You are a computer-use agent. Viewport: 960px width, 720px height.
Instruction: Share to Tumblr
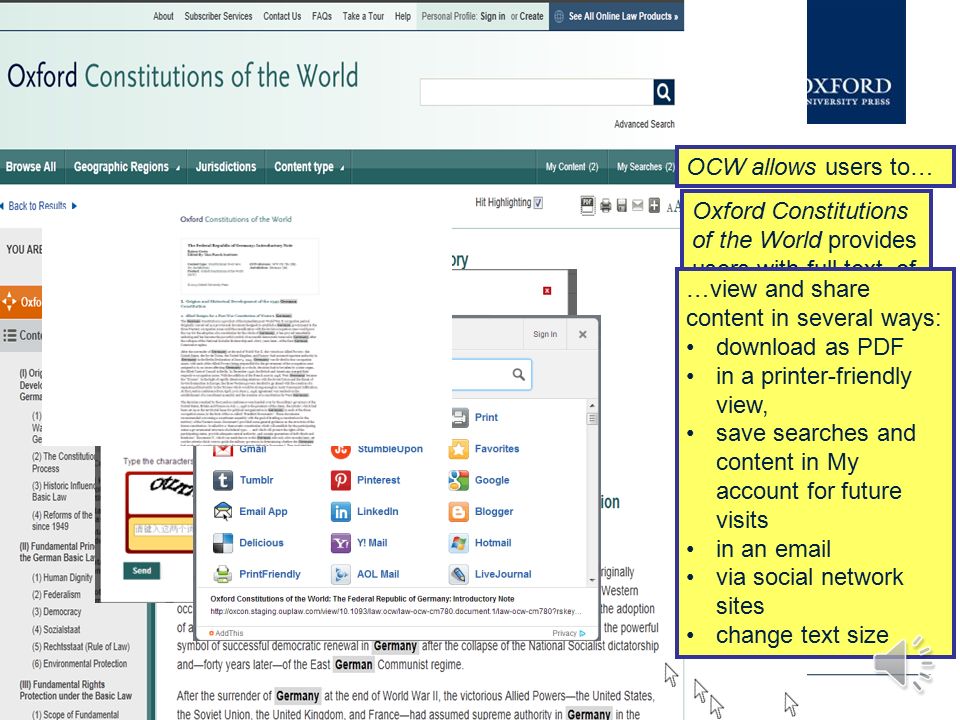(x=244, y=480)
